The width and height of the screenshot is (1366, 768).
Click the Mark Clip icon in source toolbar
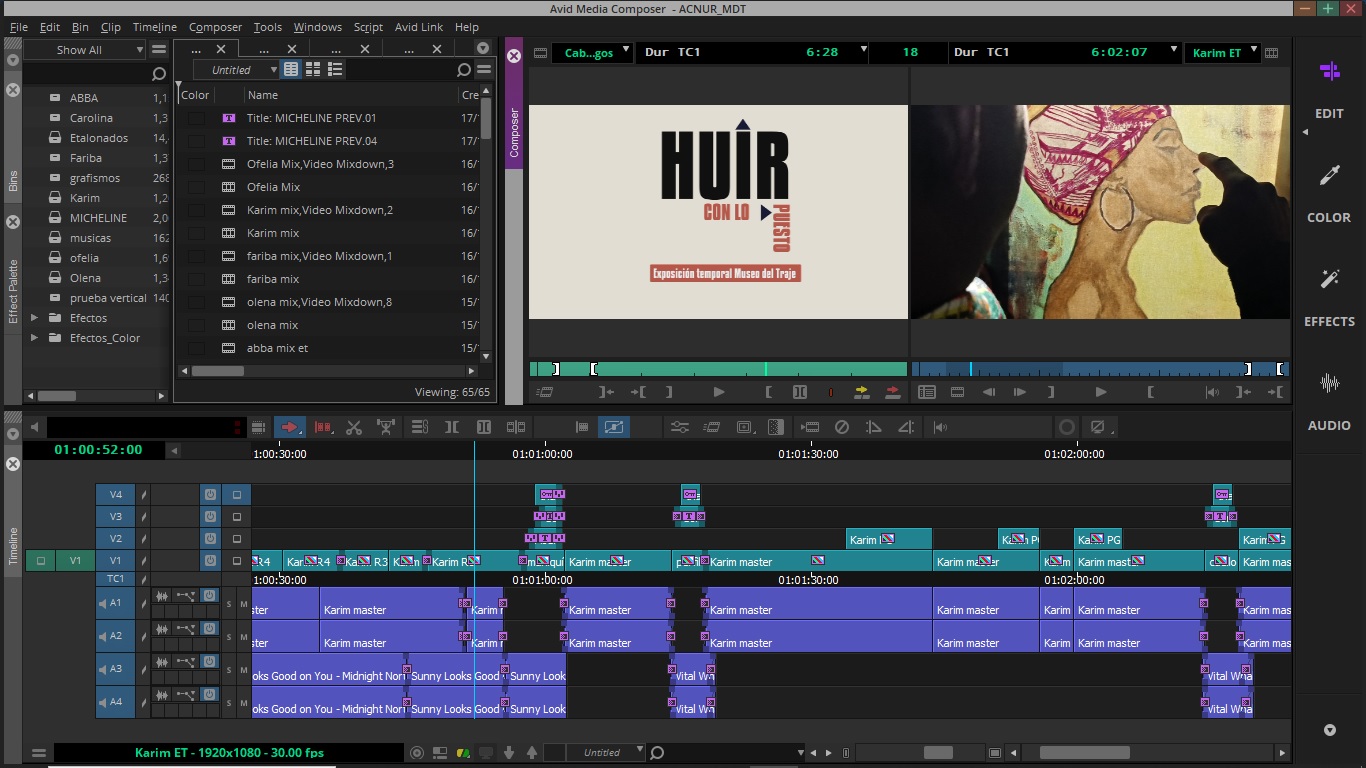pyautogui.click(x=799, y=392)
